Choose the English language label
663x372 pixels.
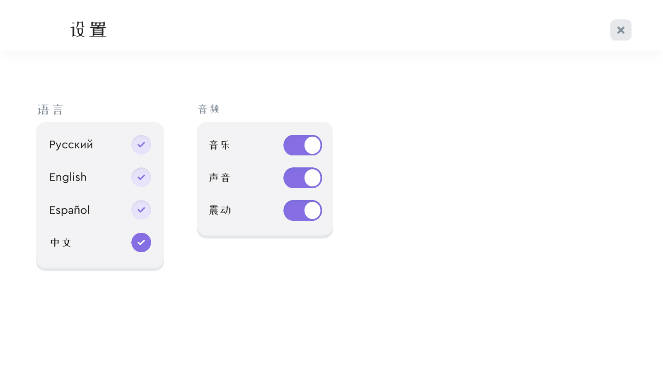[x=68, y=177]
